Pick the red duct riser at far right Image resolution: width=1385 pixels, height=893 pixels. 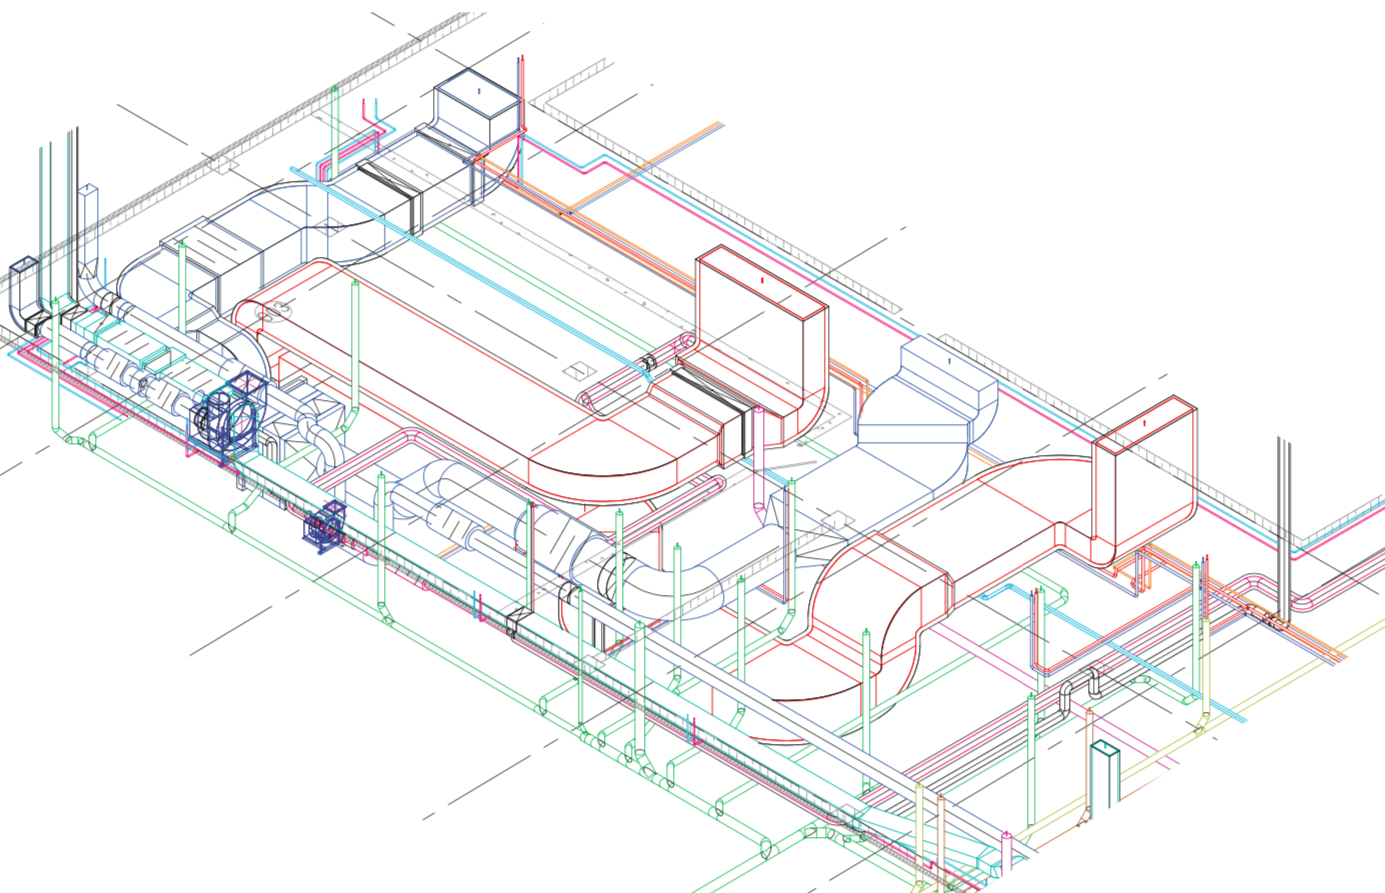coord(1144,470)
